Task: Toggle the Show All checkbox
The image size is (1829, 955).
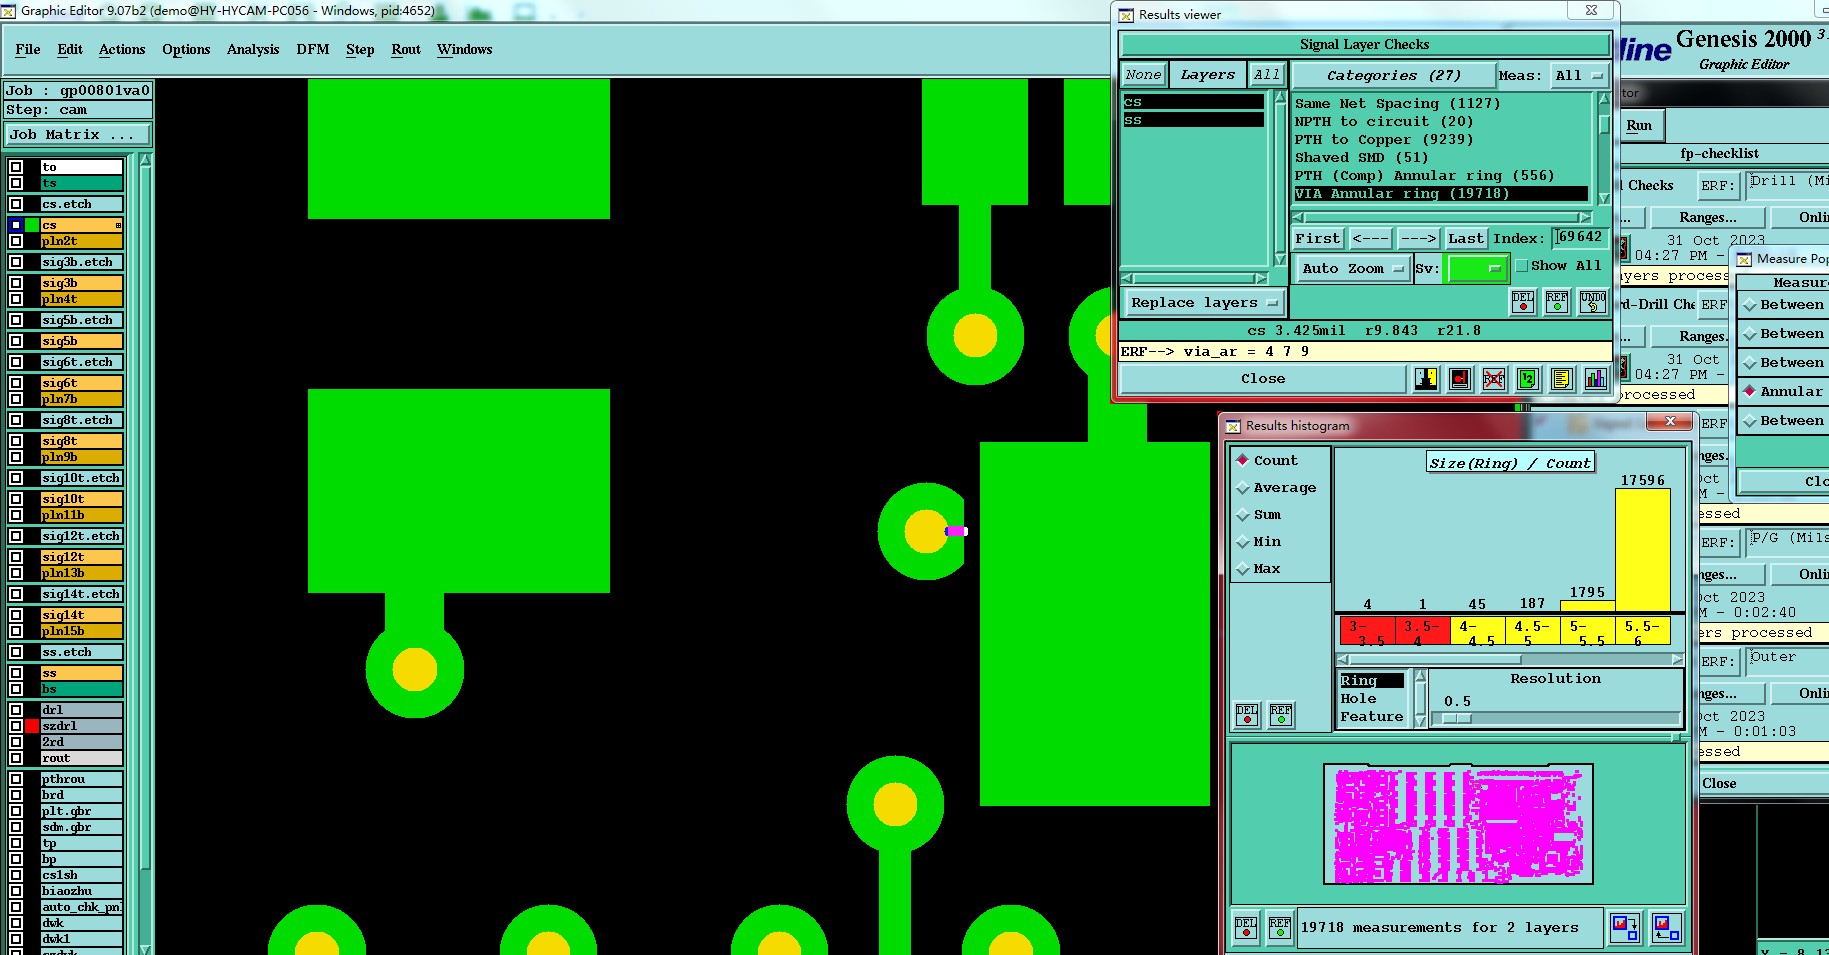Action: coord(1521,266)
